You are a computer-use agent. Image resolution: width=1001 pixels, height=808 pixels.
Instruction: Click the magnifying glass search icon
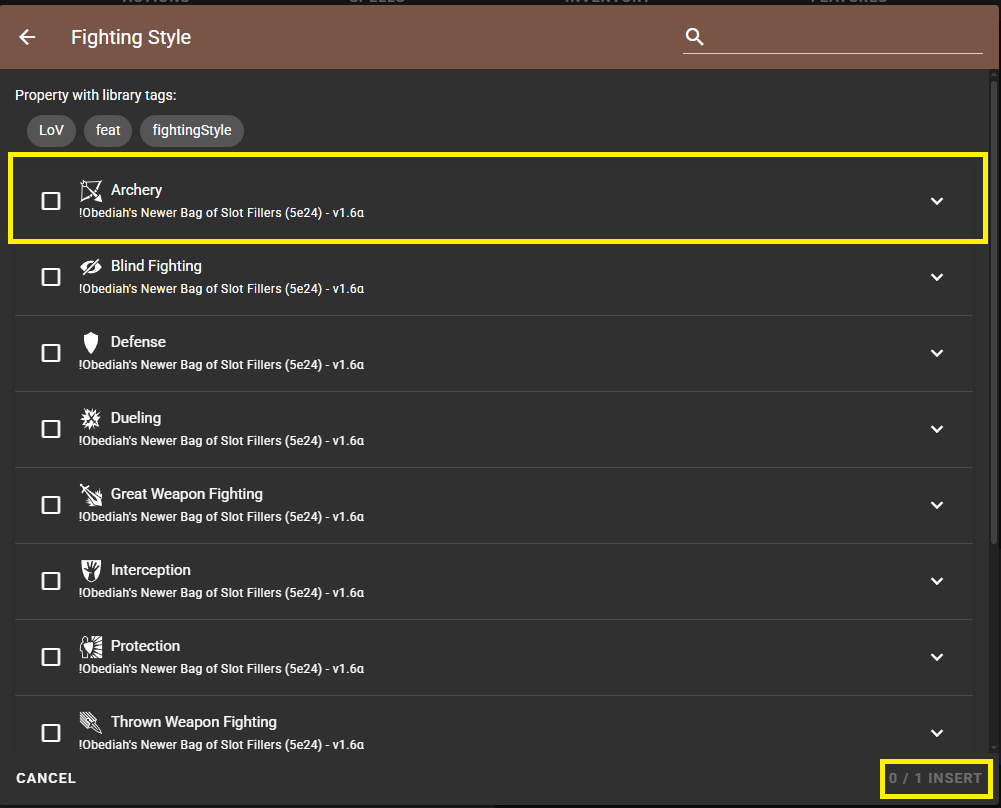694,37
